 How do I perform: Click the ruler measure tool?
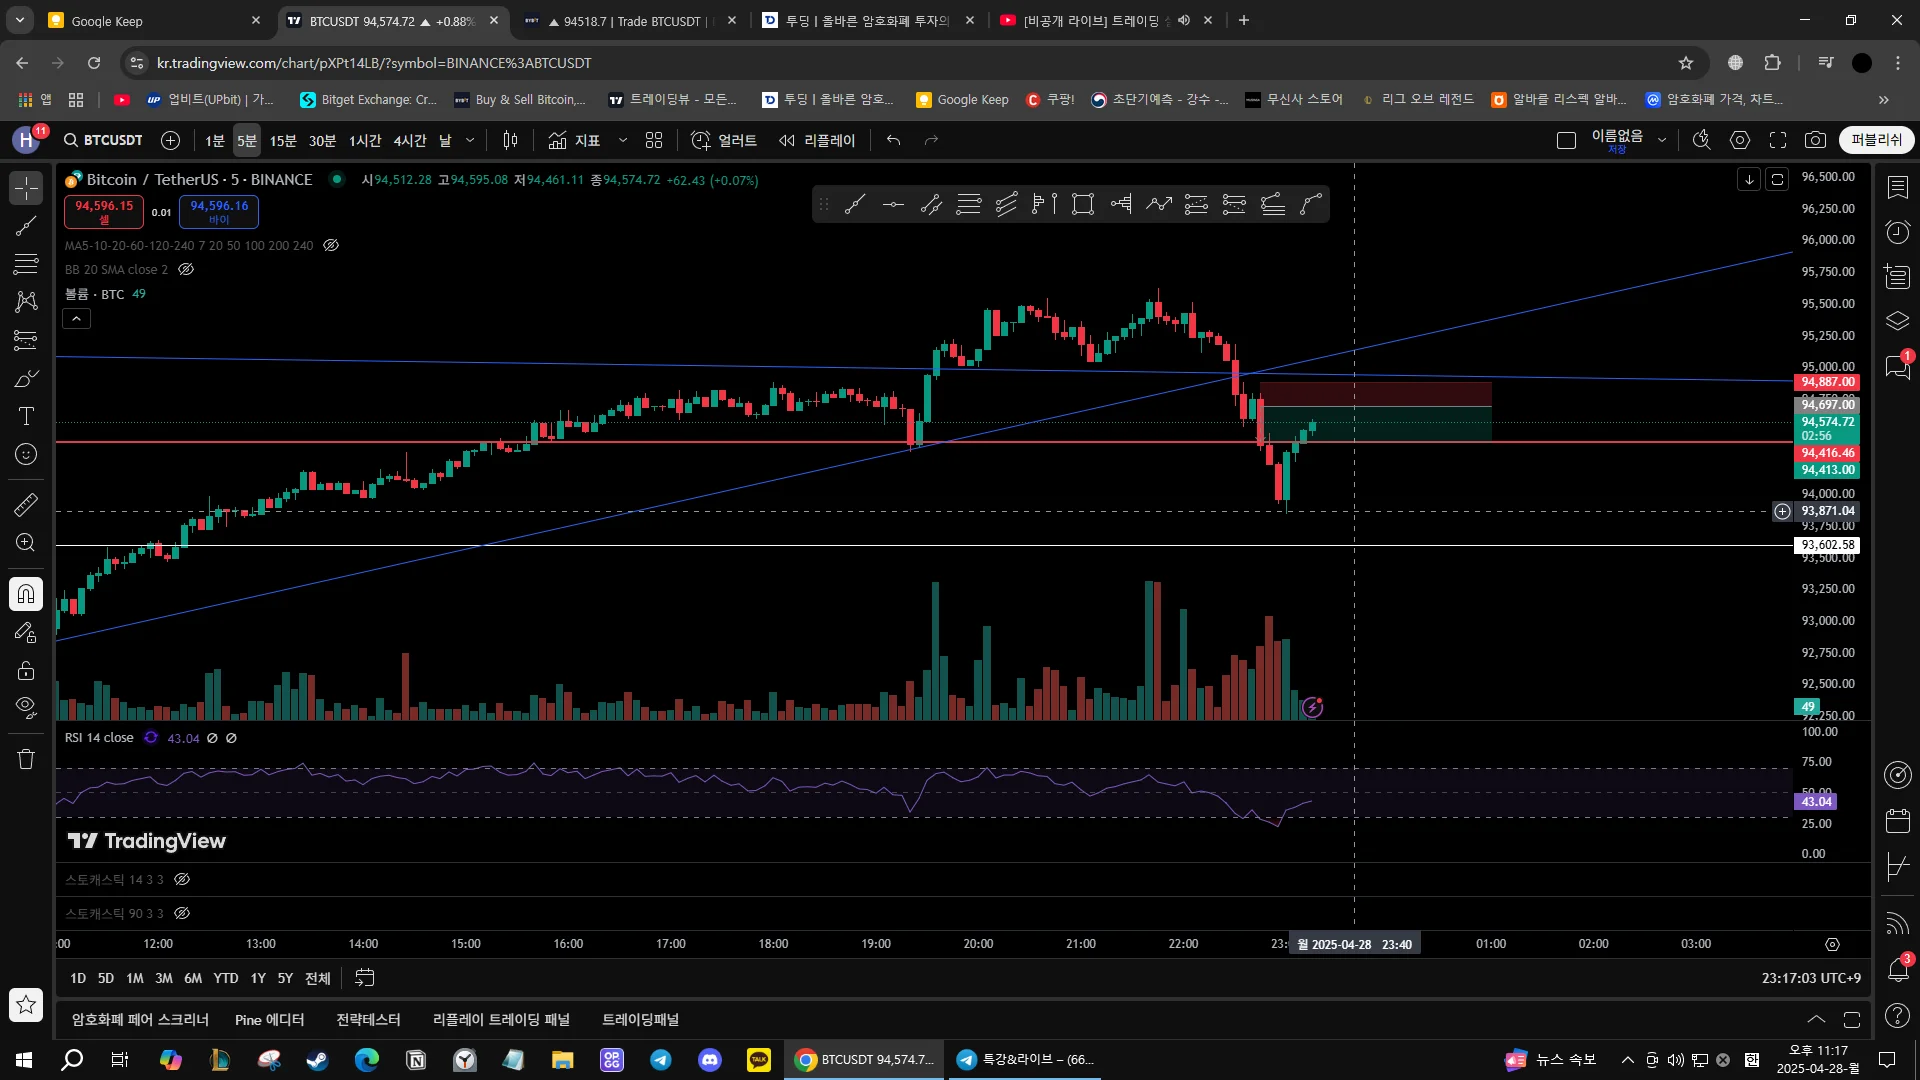point(26,505)
